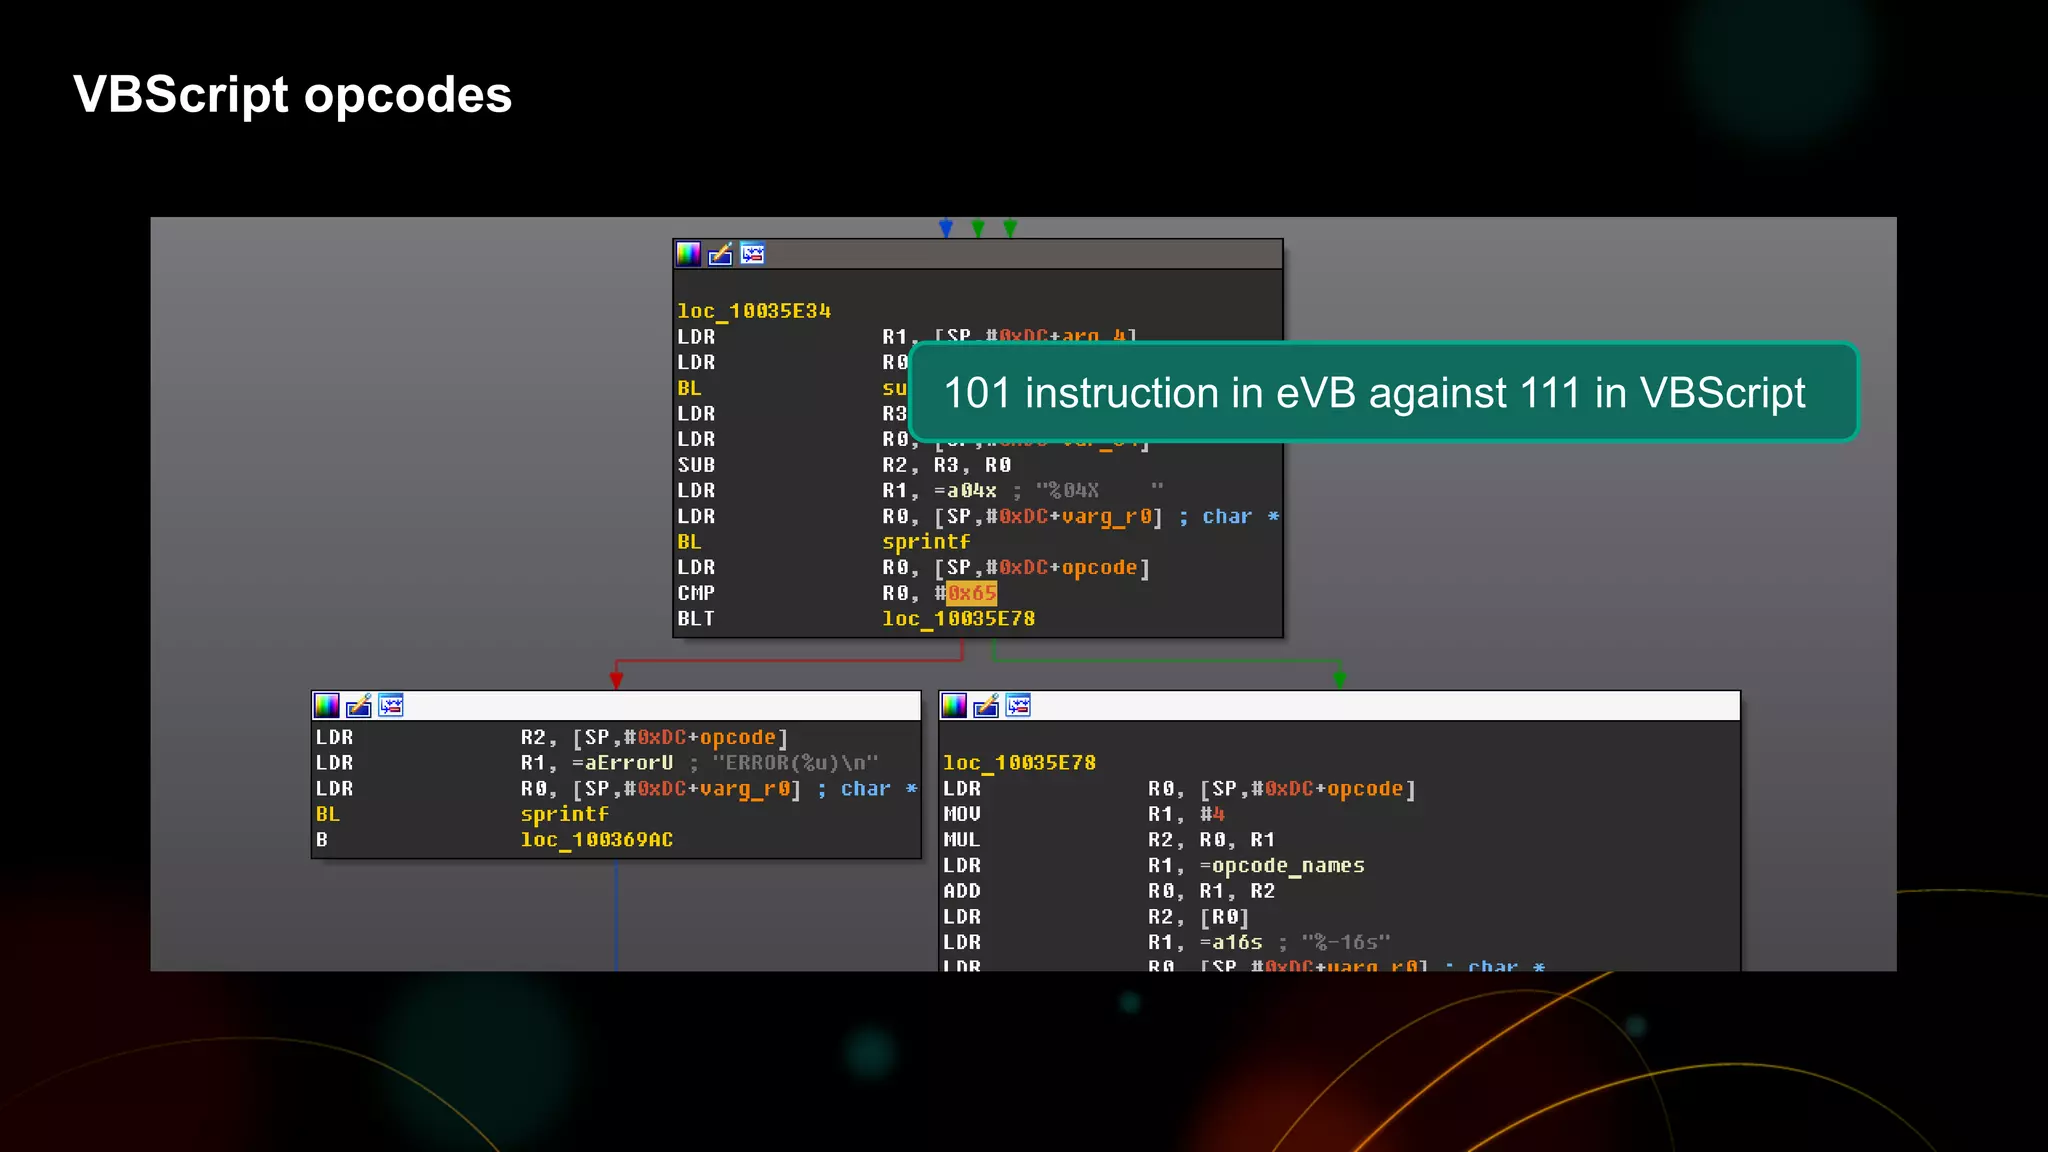Click sprintf call in the ERROR node
The height and width of the screenshot is (1152, 2048).
564,815
